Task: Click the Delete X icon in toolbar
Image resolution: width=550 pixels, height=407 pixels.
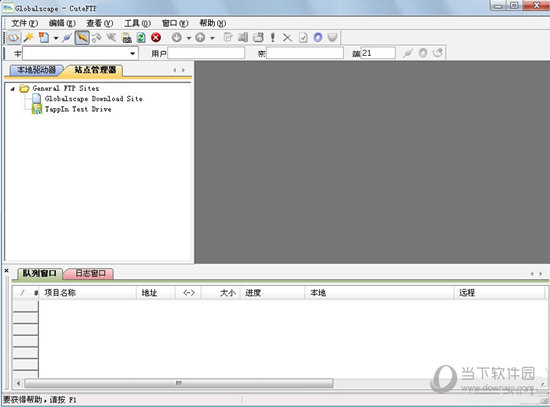Action: (x=287, y=37)
